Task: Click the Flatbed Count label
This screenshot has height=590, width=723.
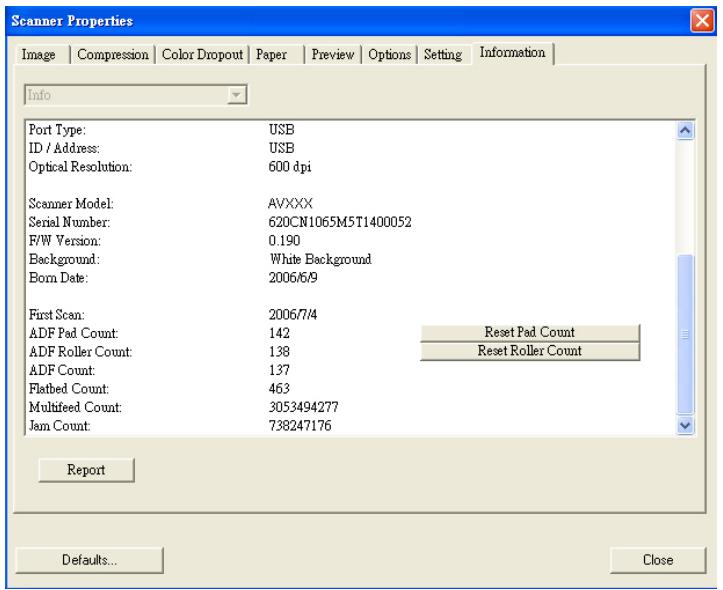Action: coord(69,389)
